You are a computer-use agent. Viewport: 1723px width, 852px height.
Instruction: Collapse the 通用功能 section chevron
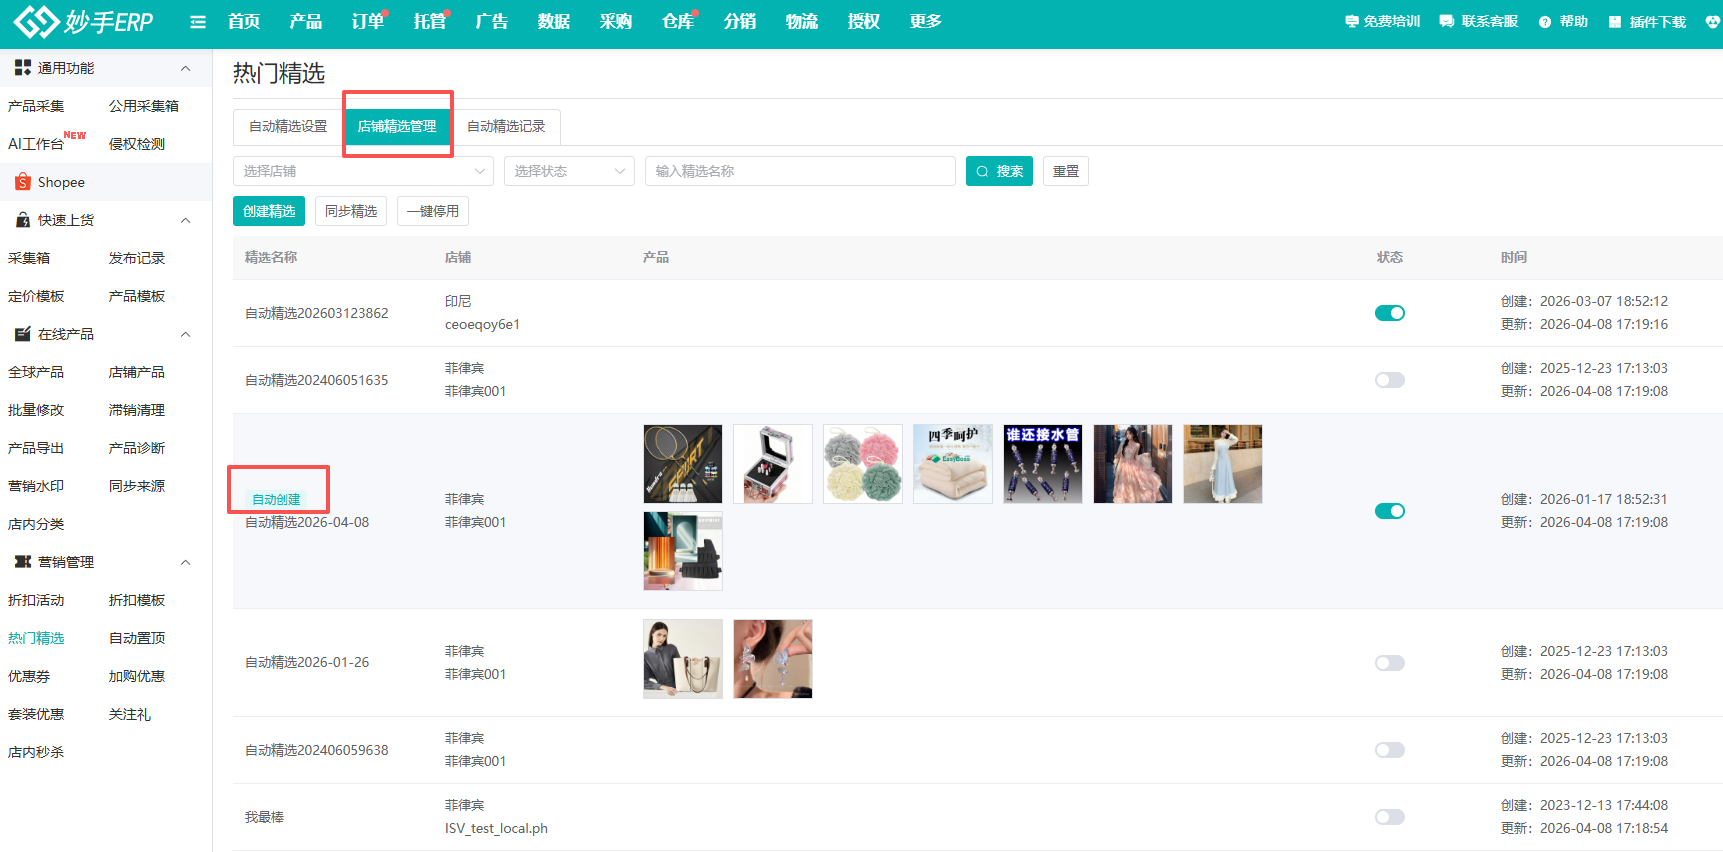pos(186,68)
